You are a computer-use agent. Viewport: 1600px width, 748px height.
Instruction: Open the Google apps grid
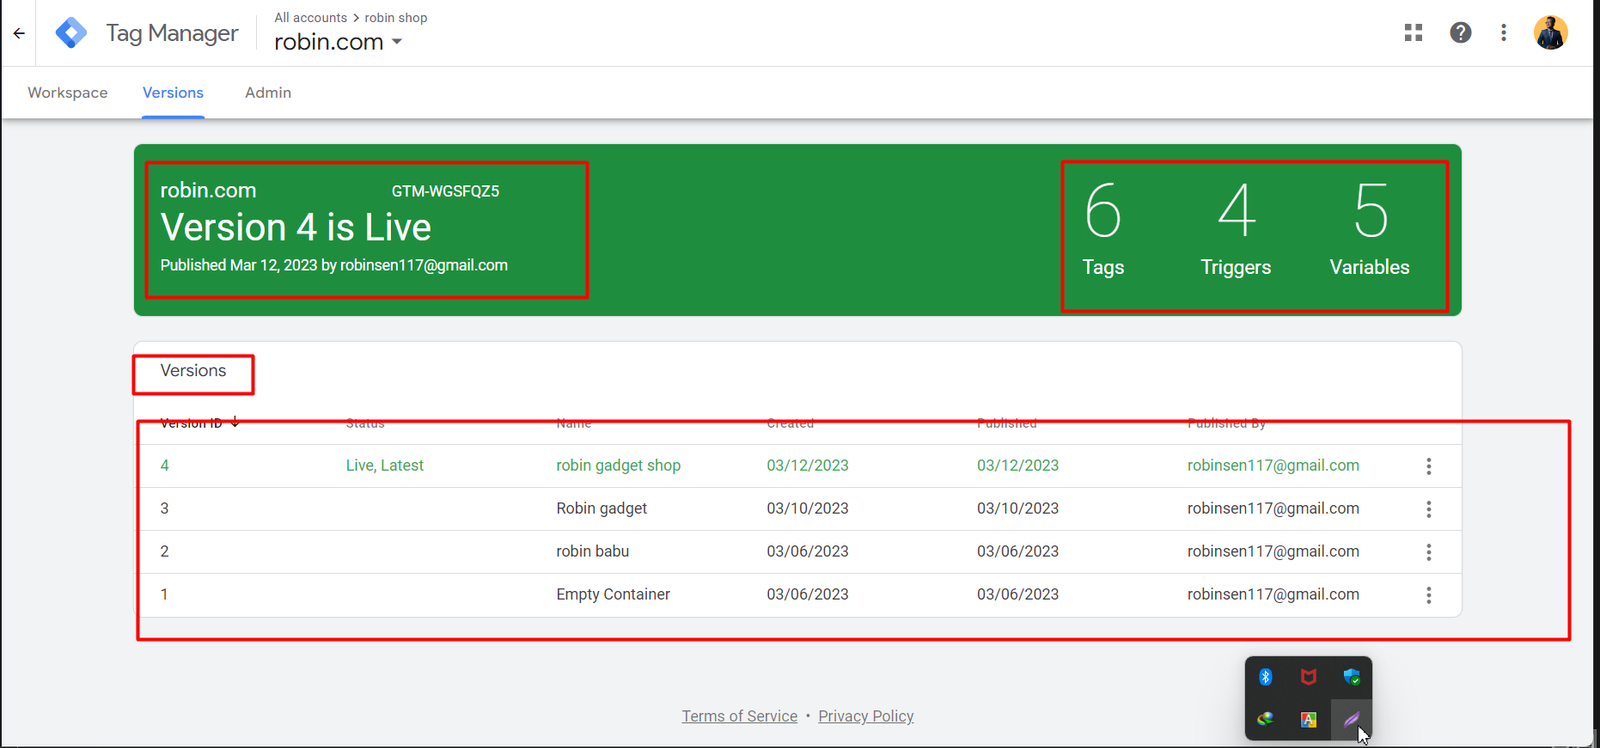coord(1413,33)
